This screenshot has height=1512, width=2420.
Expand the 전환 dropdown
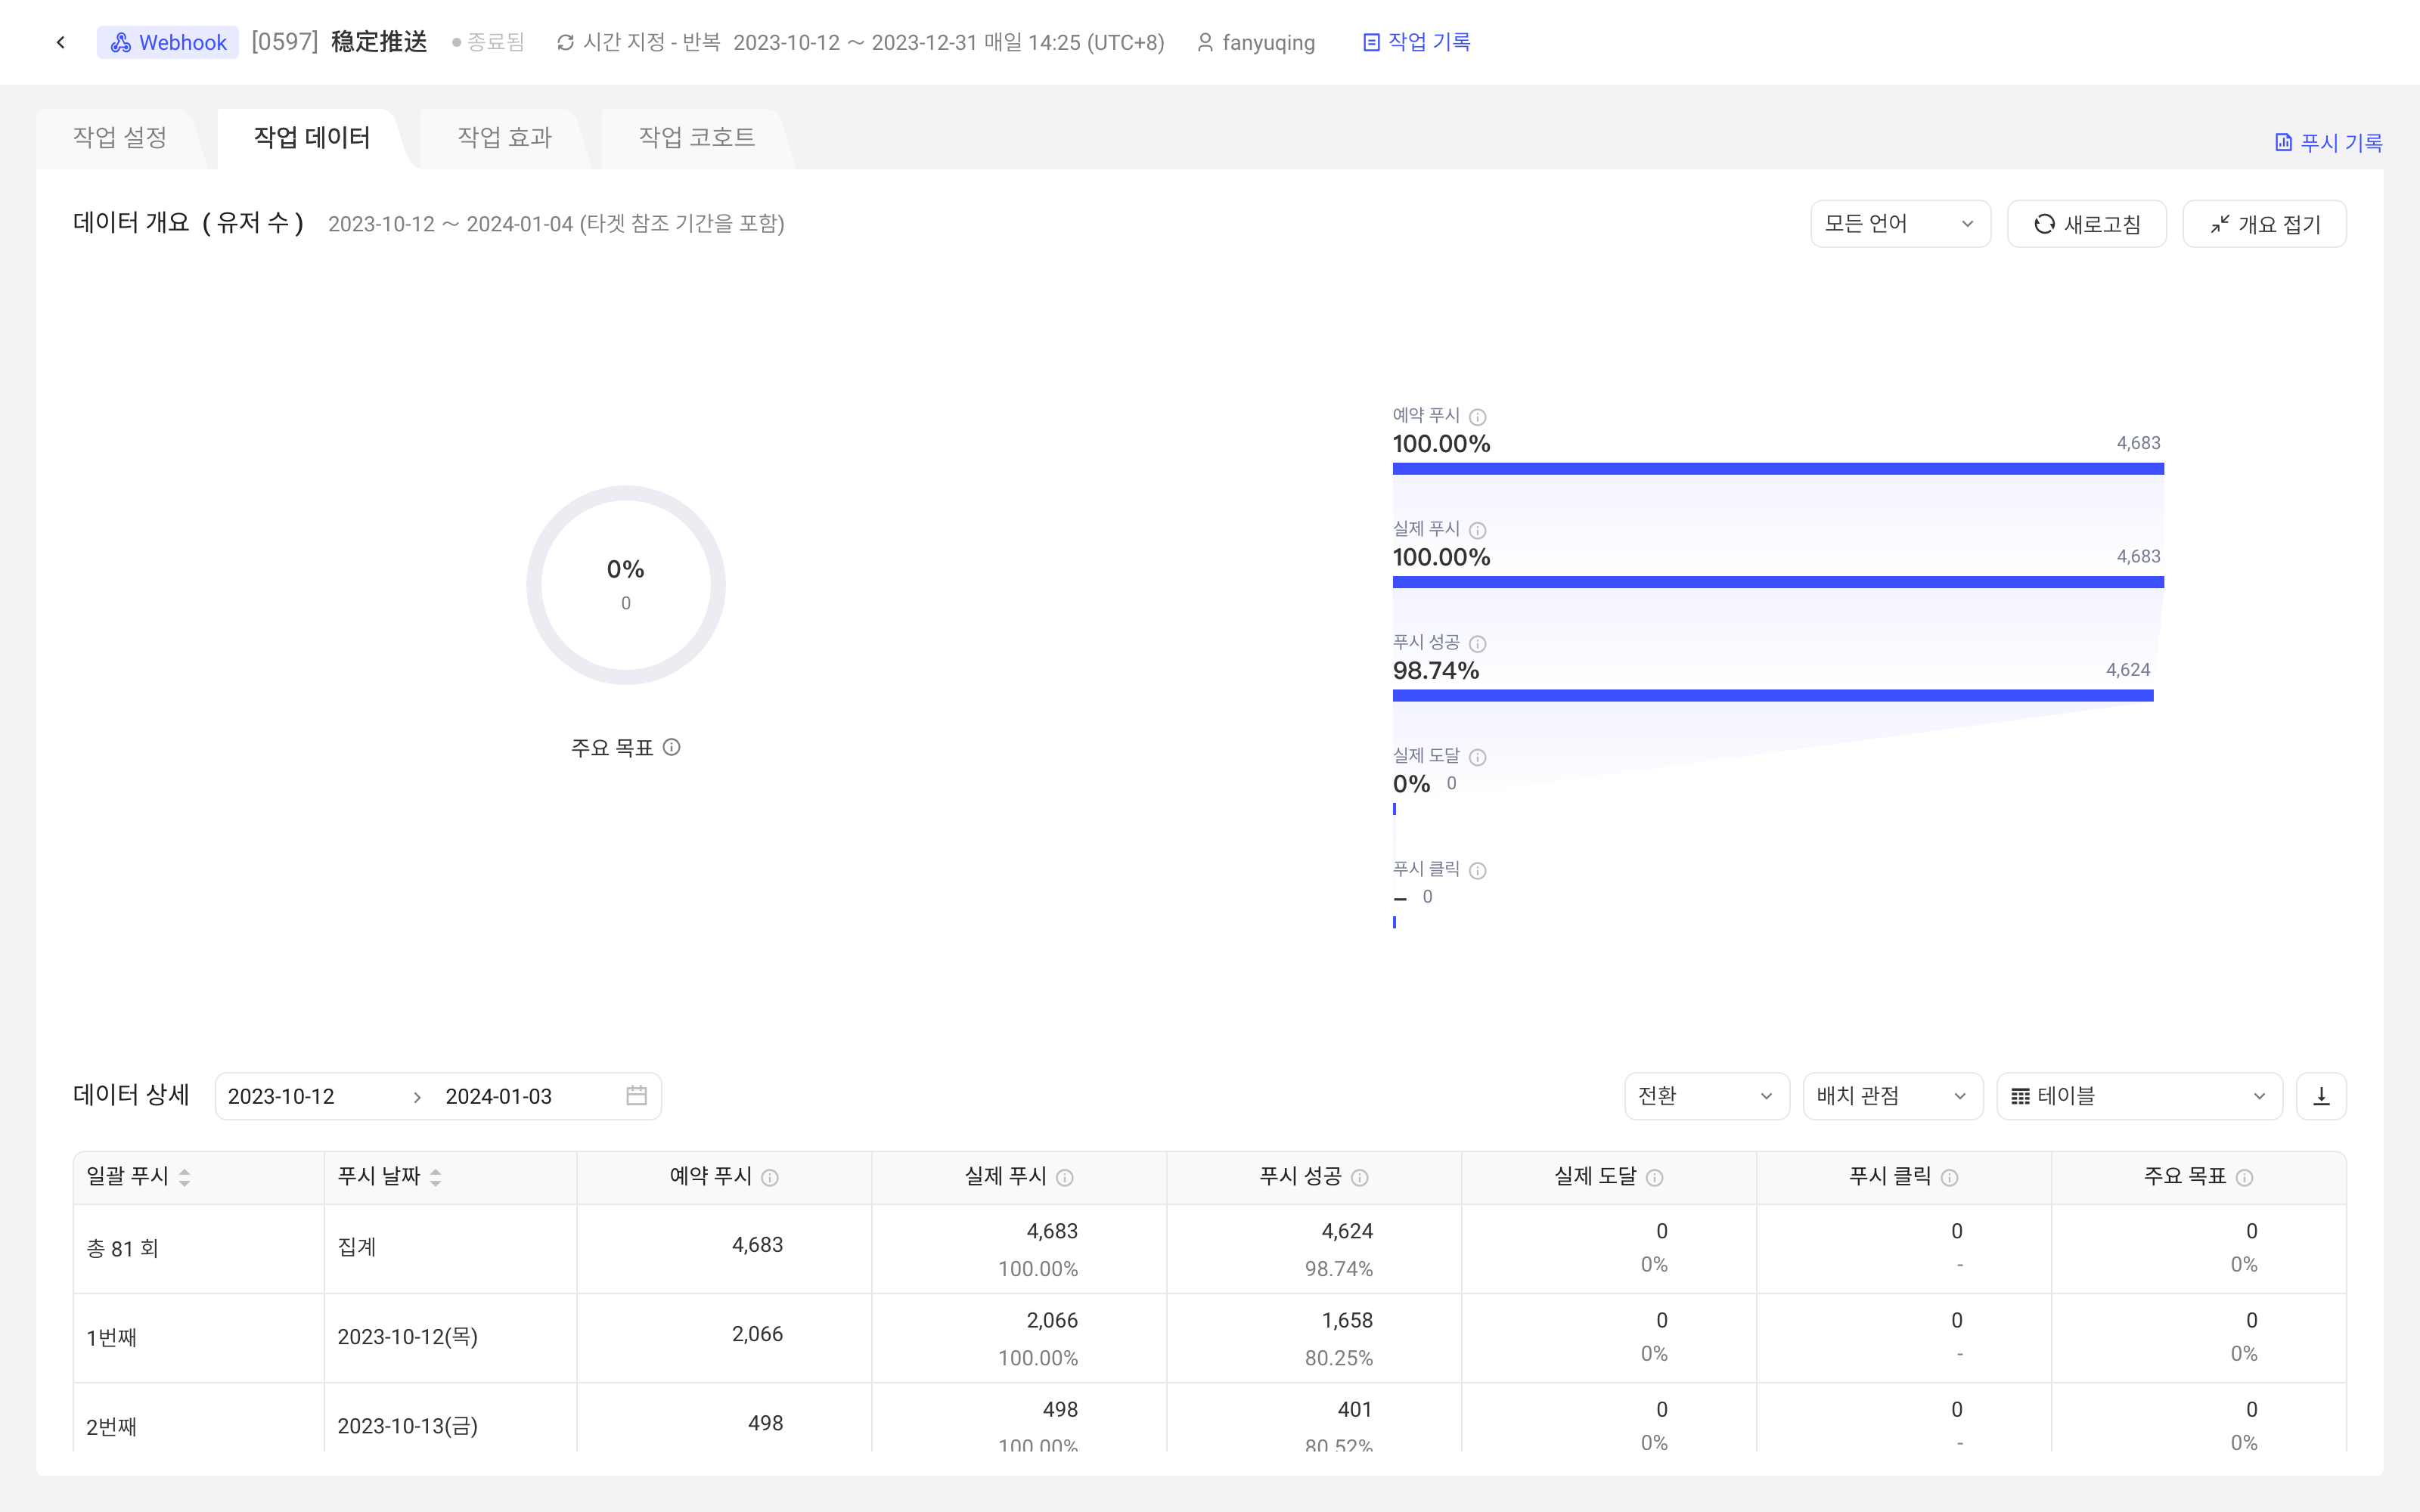pos(1706,1096)
